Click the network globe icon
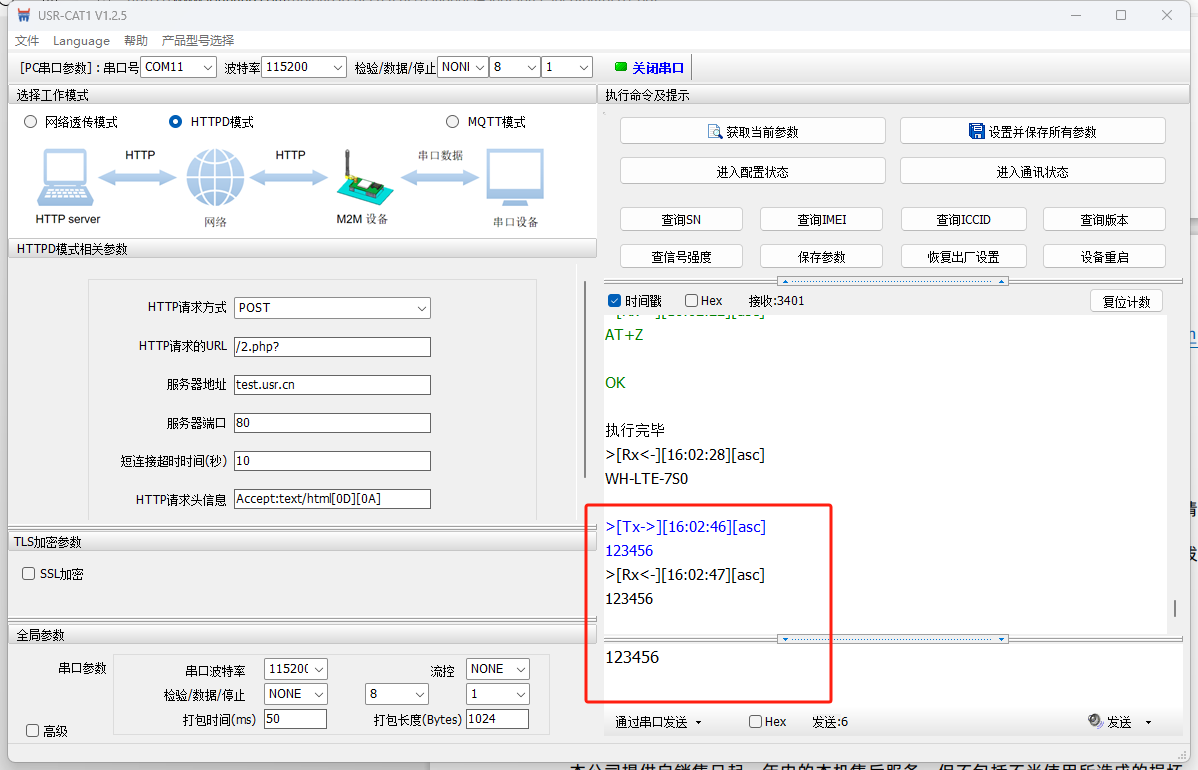The width and height of the screenshot is (1198, 770). tap(215, 177)
